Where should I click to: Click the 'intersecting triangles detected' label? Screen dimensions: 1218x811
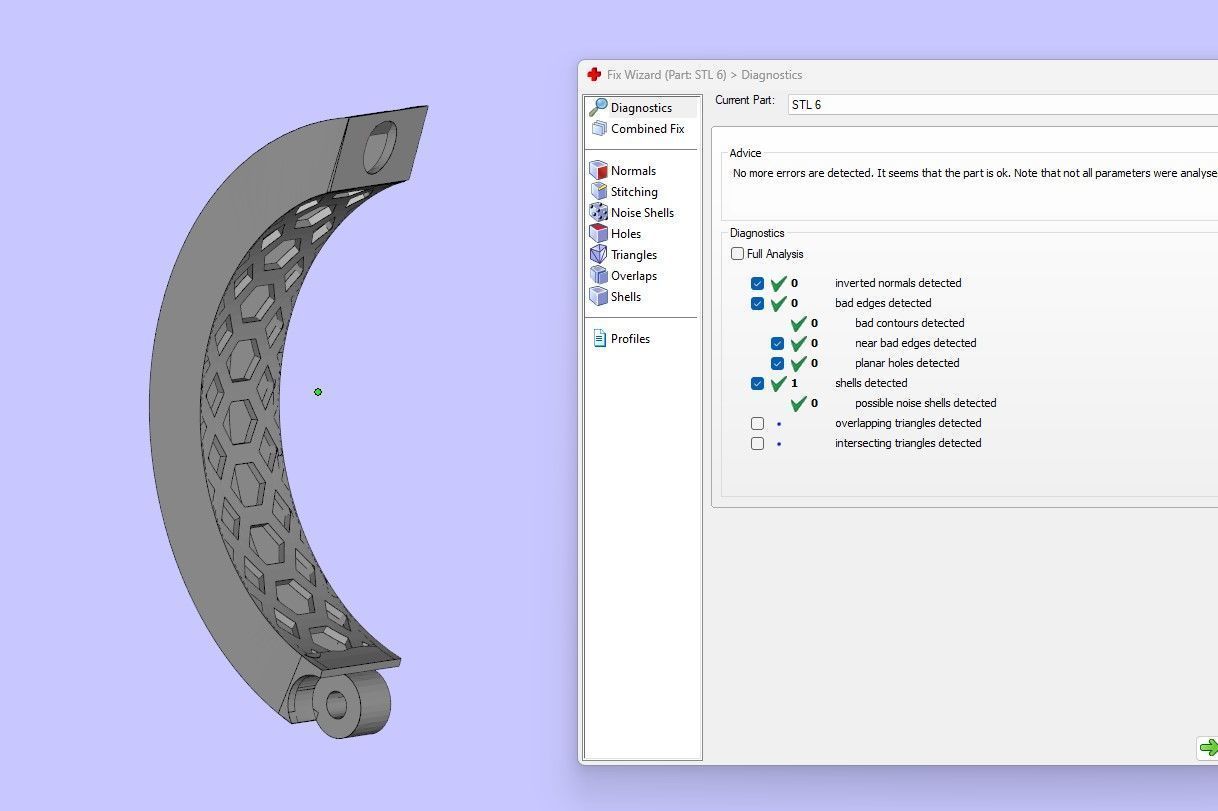pos(908,443)
